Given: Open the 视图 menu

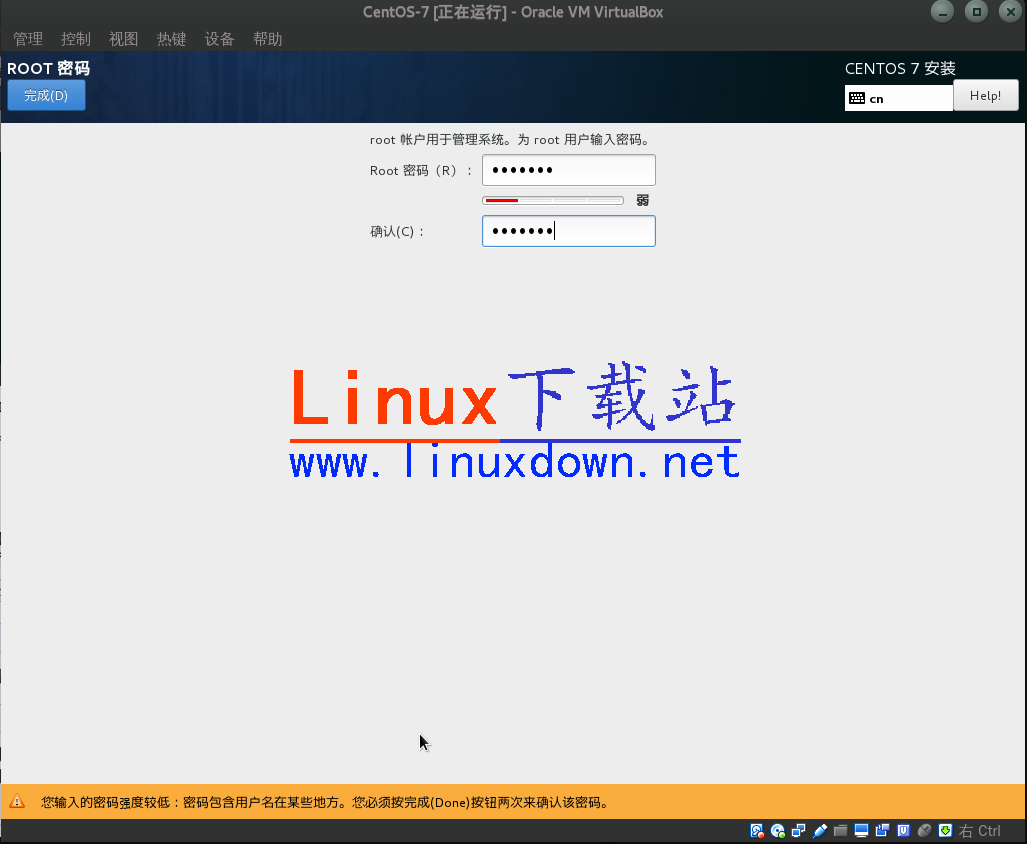Looking at the screenshot, I should coord(124,39).
